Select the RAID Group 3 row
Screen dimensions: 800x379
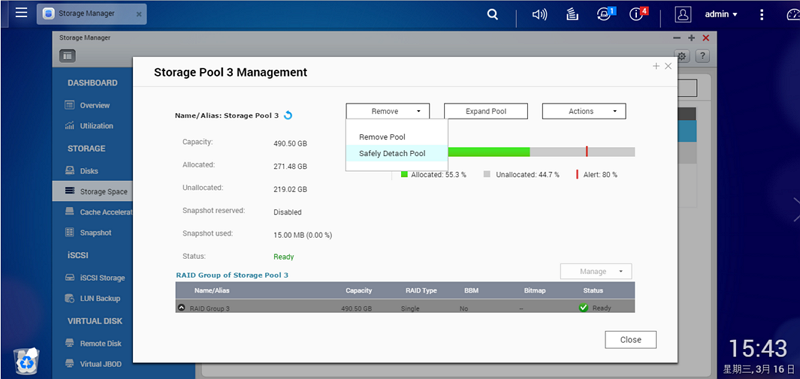405,306
